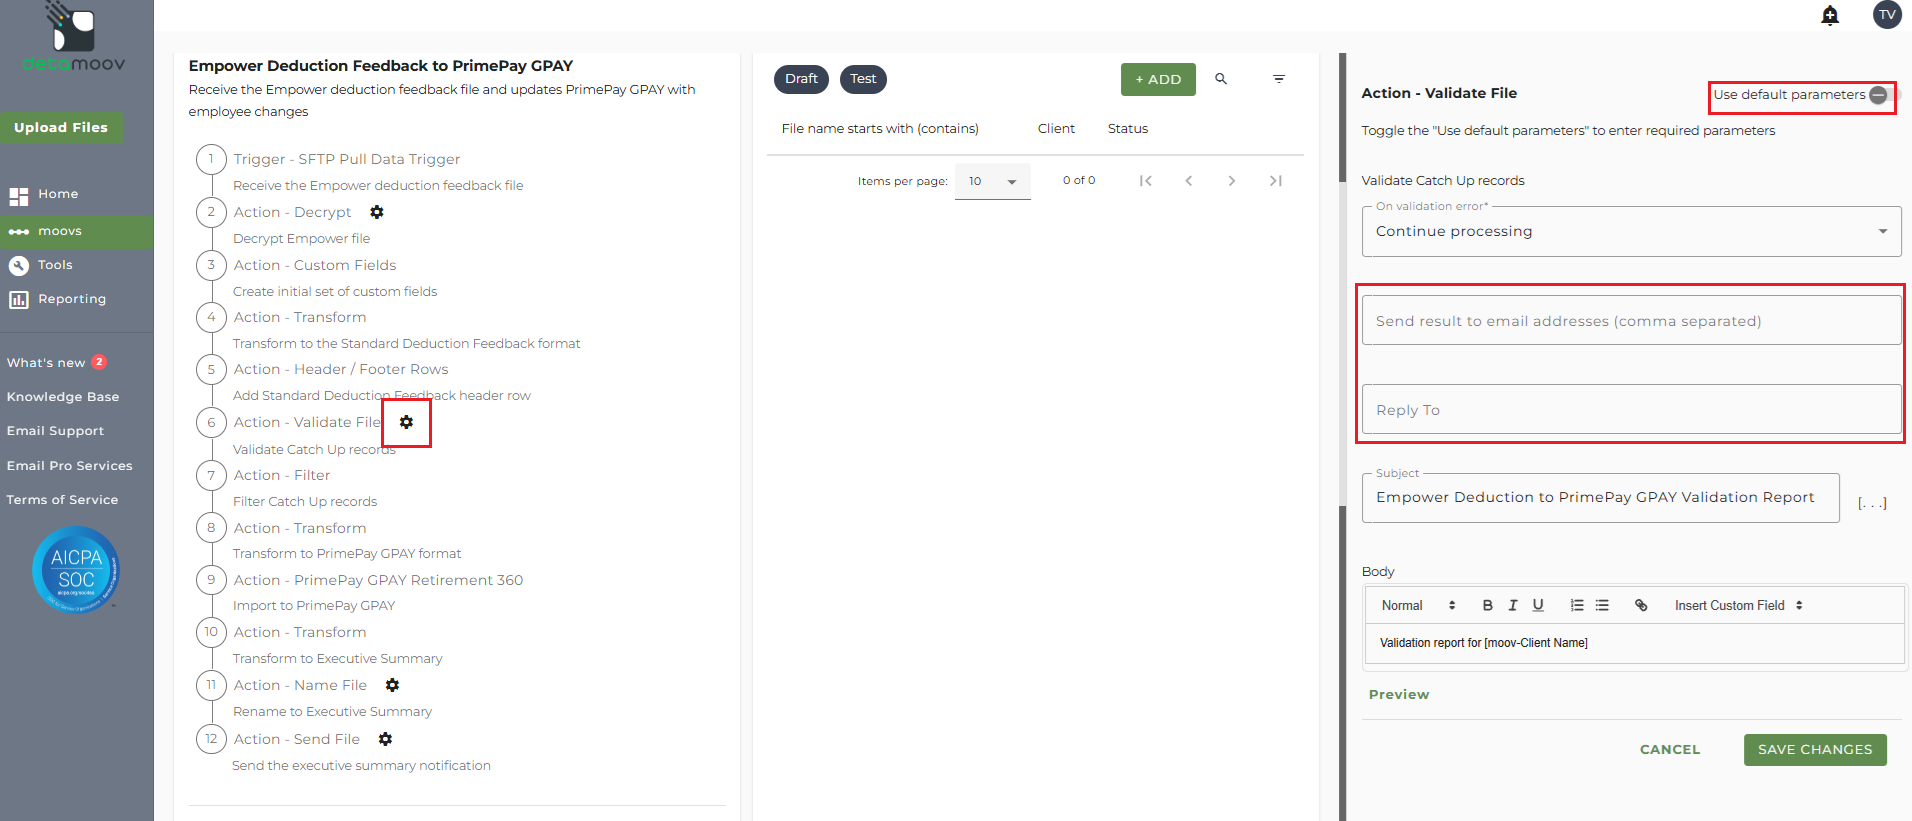Click Email Pro Services in sidebar
Screen dimensions: 1912x821
click(x=69, y=466)
